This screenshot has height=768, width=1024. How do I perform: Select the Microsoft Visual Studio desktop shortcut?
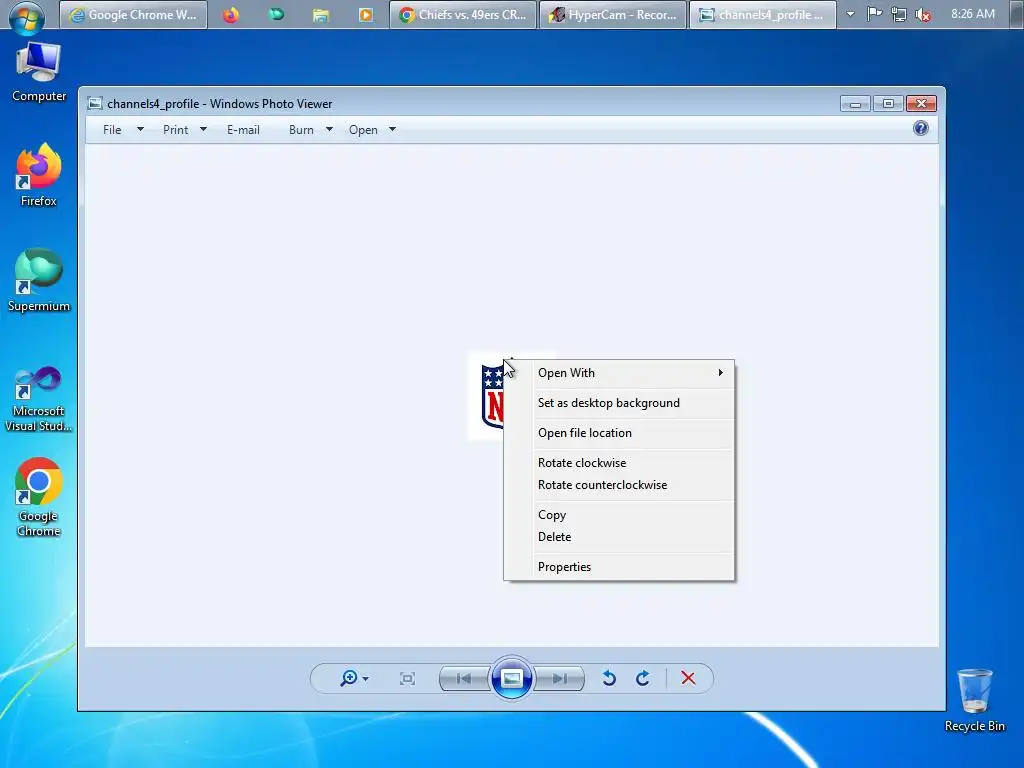39,398
